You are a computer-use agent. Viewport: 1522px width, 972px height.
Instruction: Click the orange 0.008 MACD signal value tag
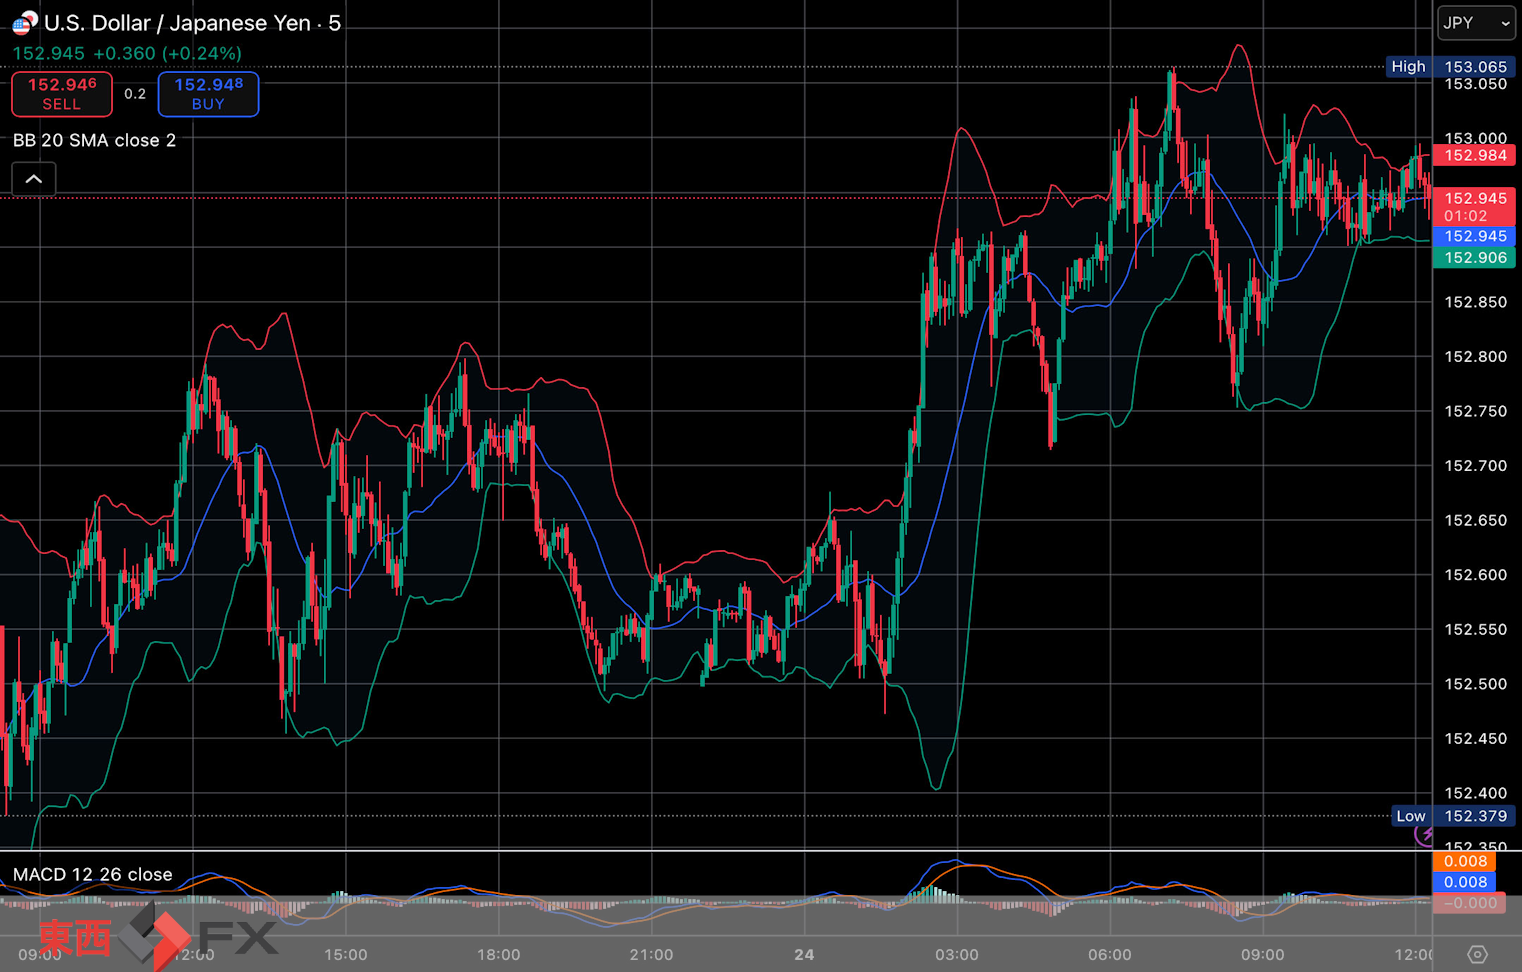tap(1465, 861)
